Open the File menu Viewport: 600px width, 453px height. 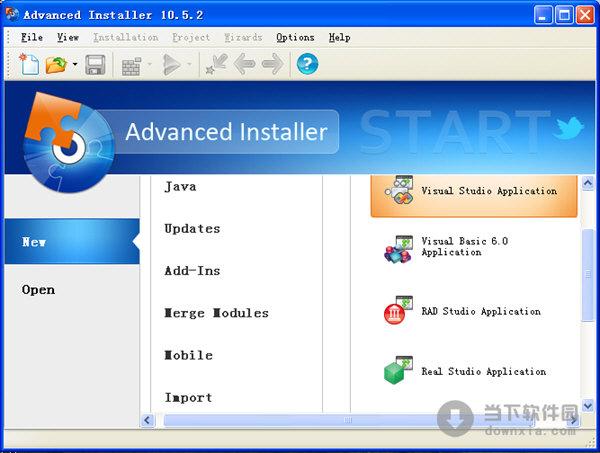[x=32, y=37]
